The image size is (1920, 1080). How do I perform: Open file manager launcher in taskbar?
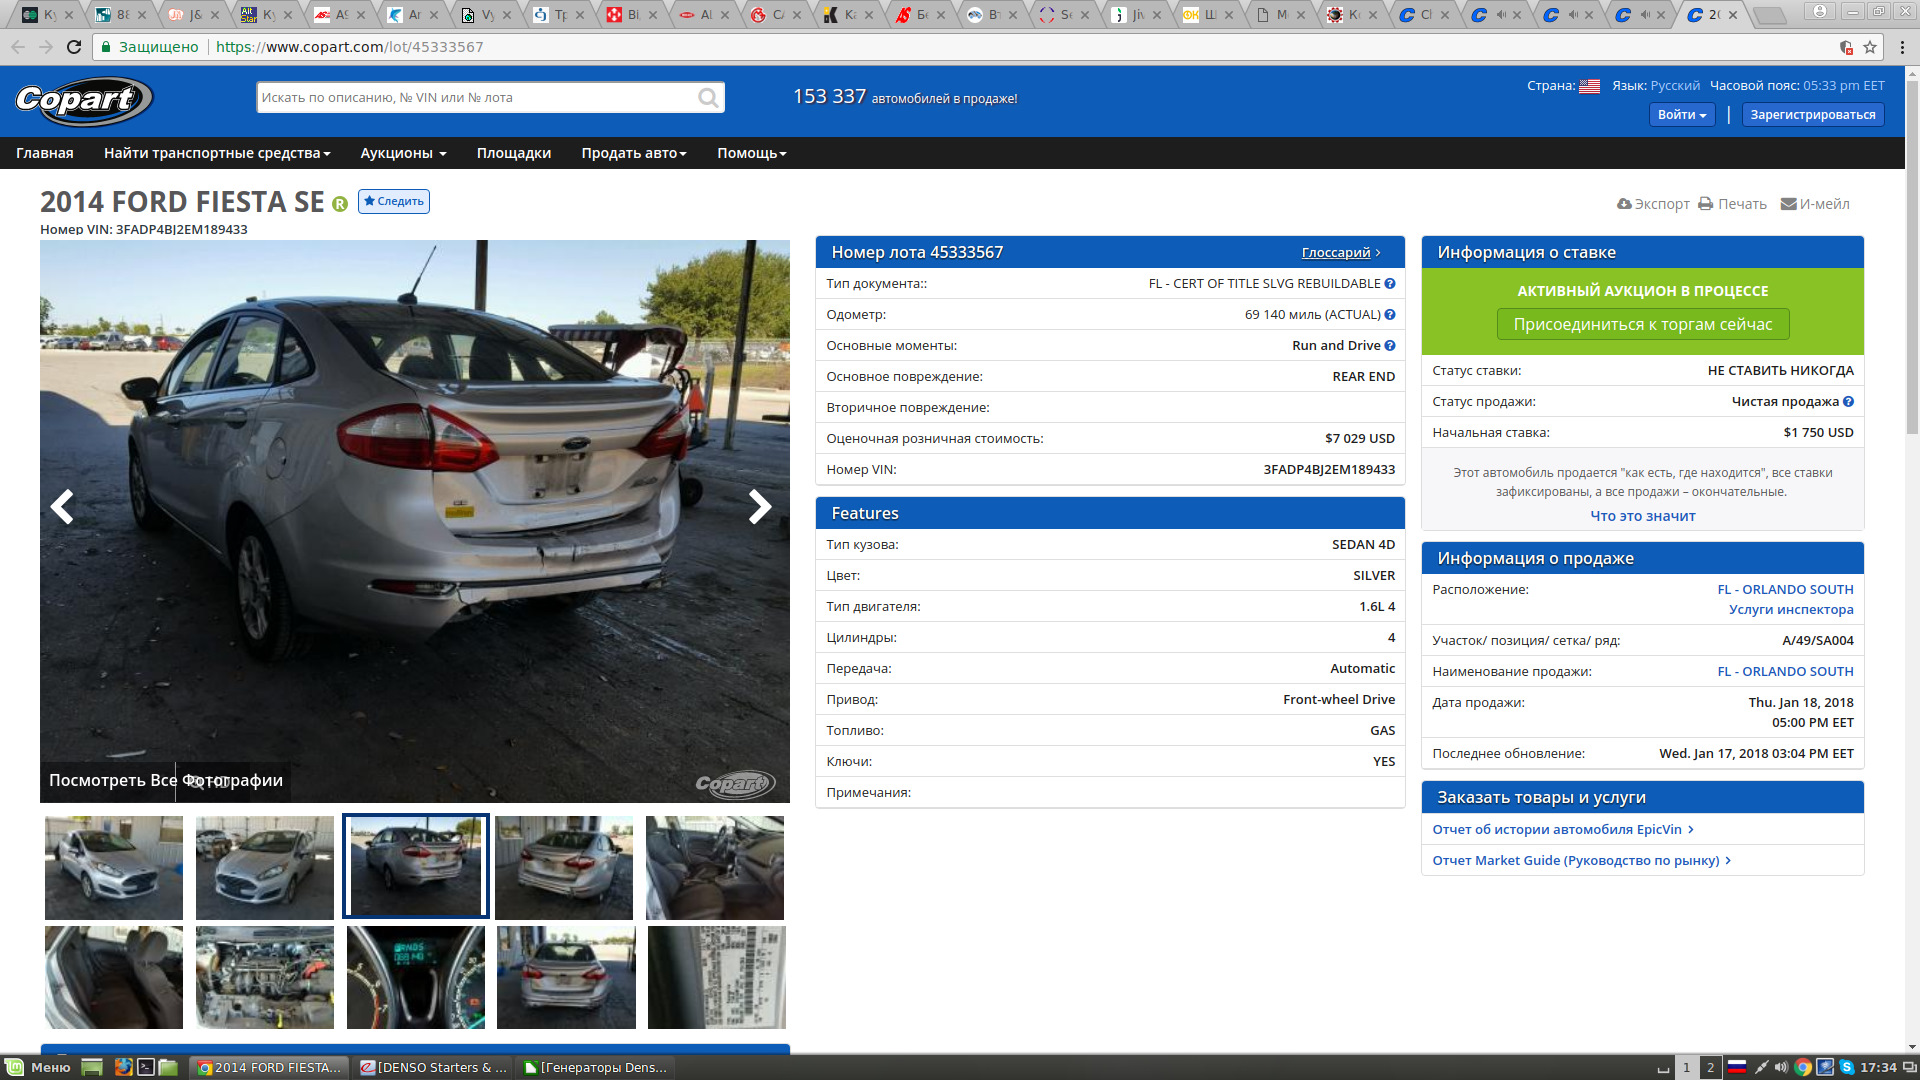pyautogui.click(x=168, y=1067)
